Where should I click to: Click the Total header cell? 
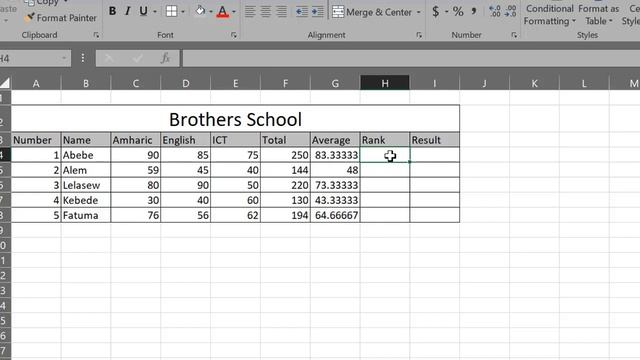click(x=285, y=140)
